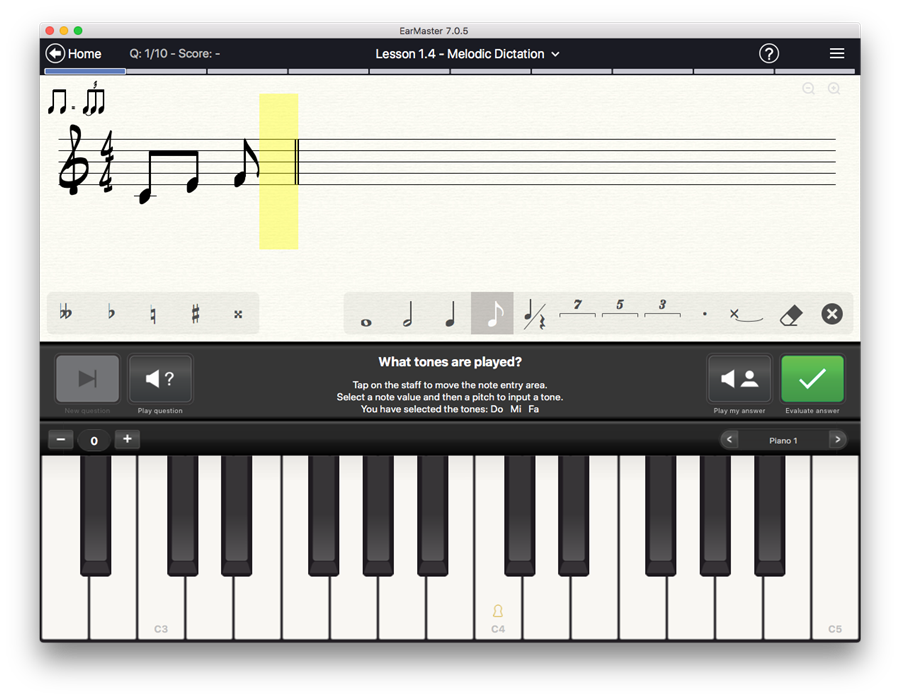
Task: Open the hamburger menu
Action: coord(837,54)
